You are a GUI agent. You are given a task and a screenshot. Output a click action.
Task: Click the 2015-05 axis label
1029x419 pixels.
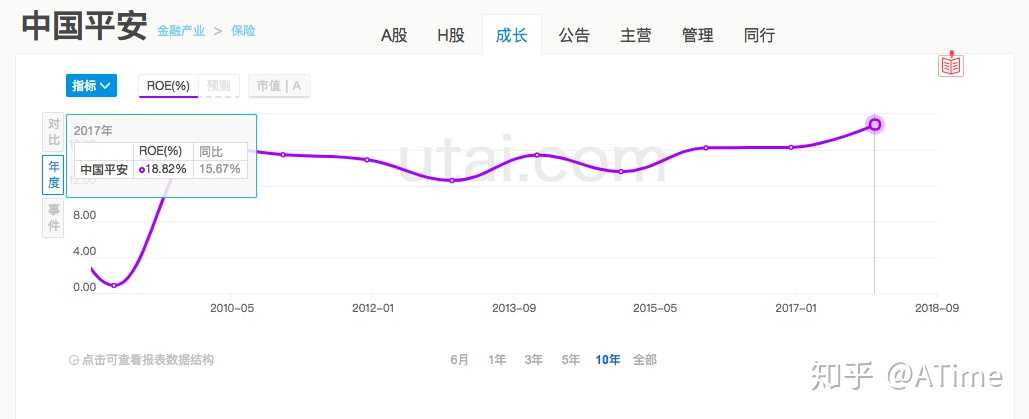pyautogui.click(x=655, y=308)
